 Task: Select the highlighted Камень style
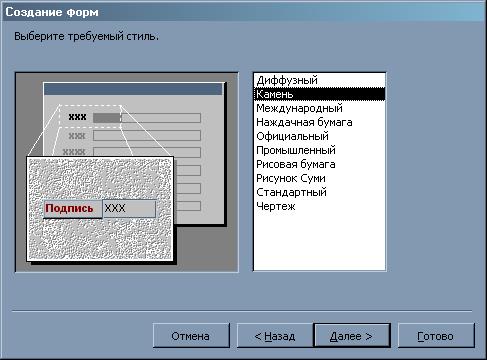[319, 94]
